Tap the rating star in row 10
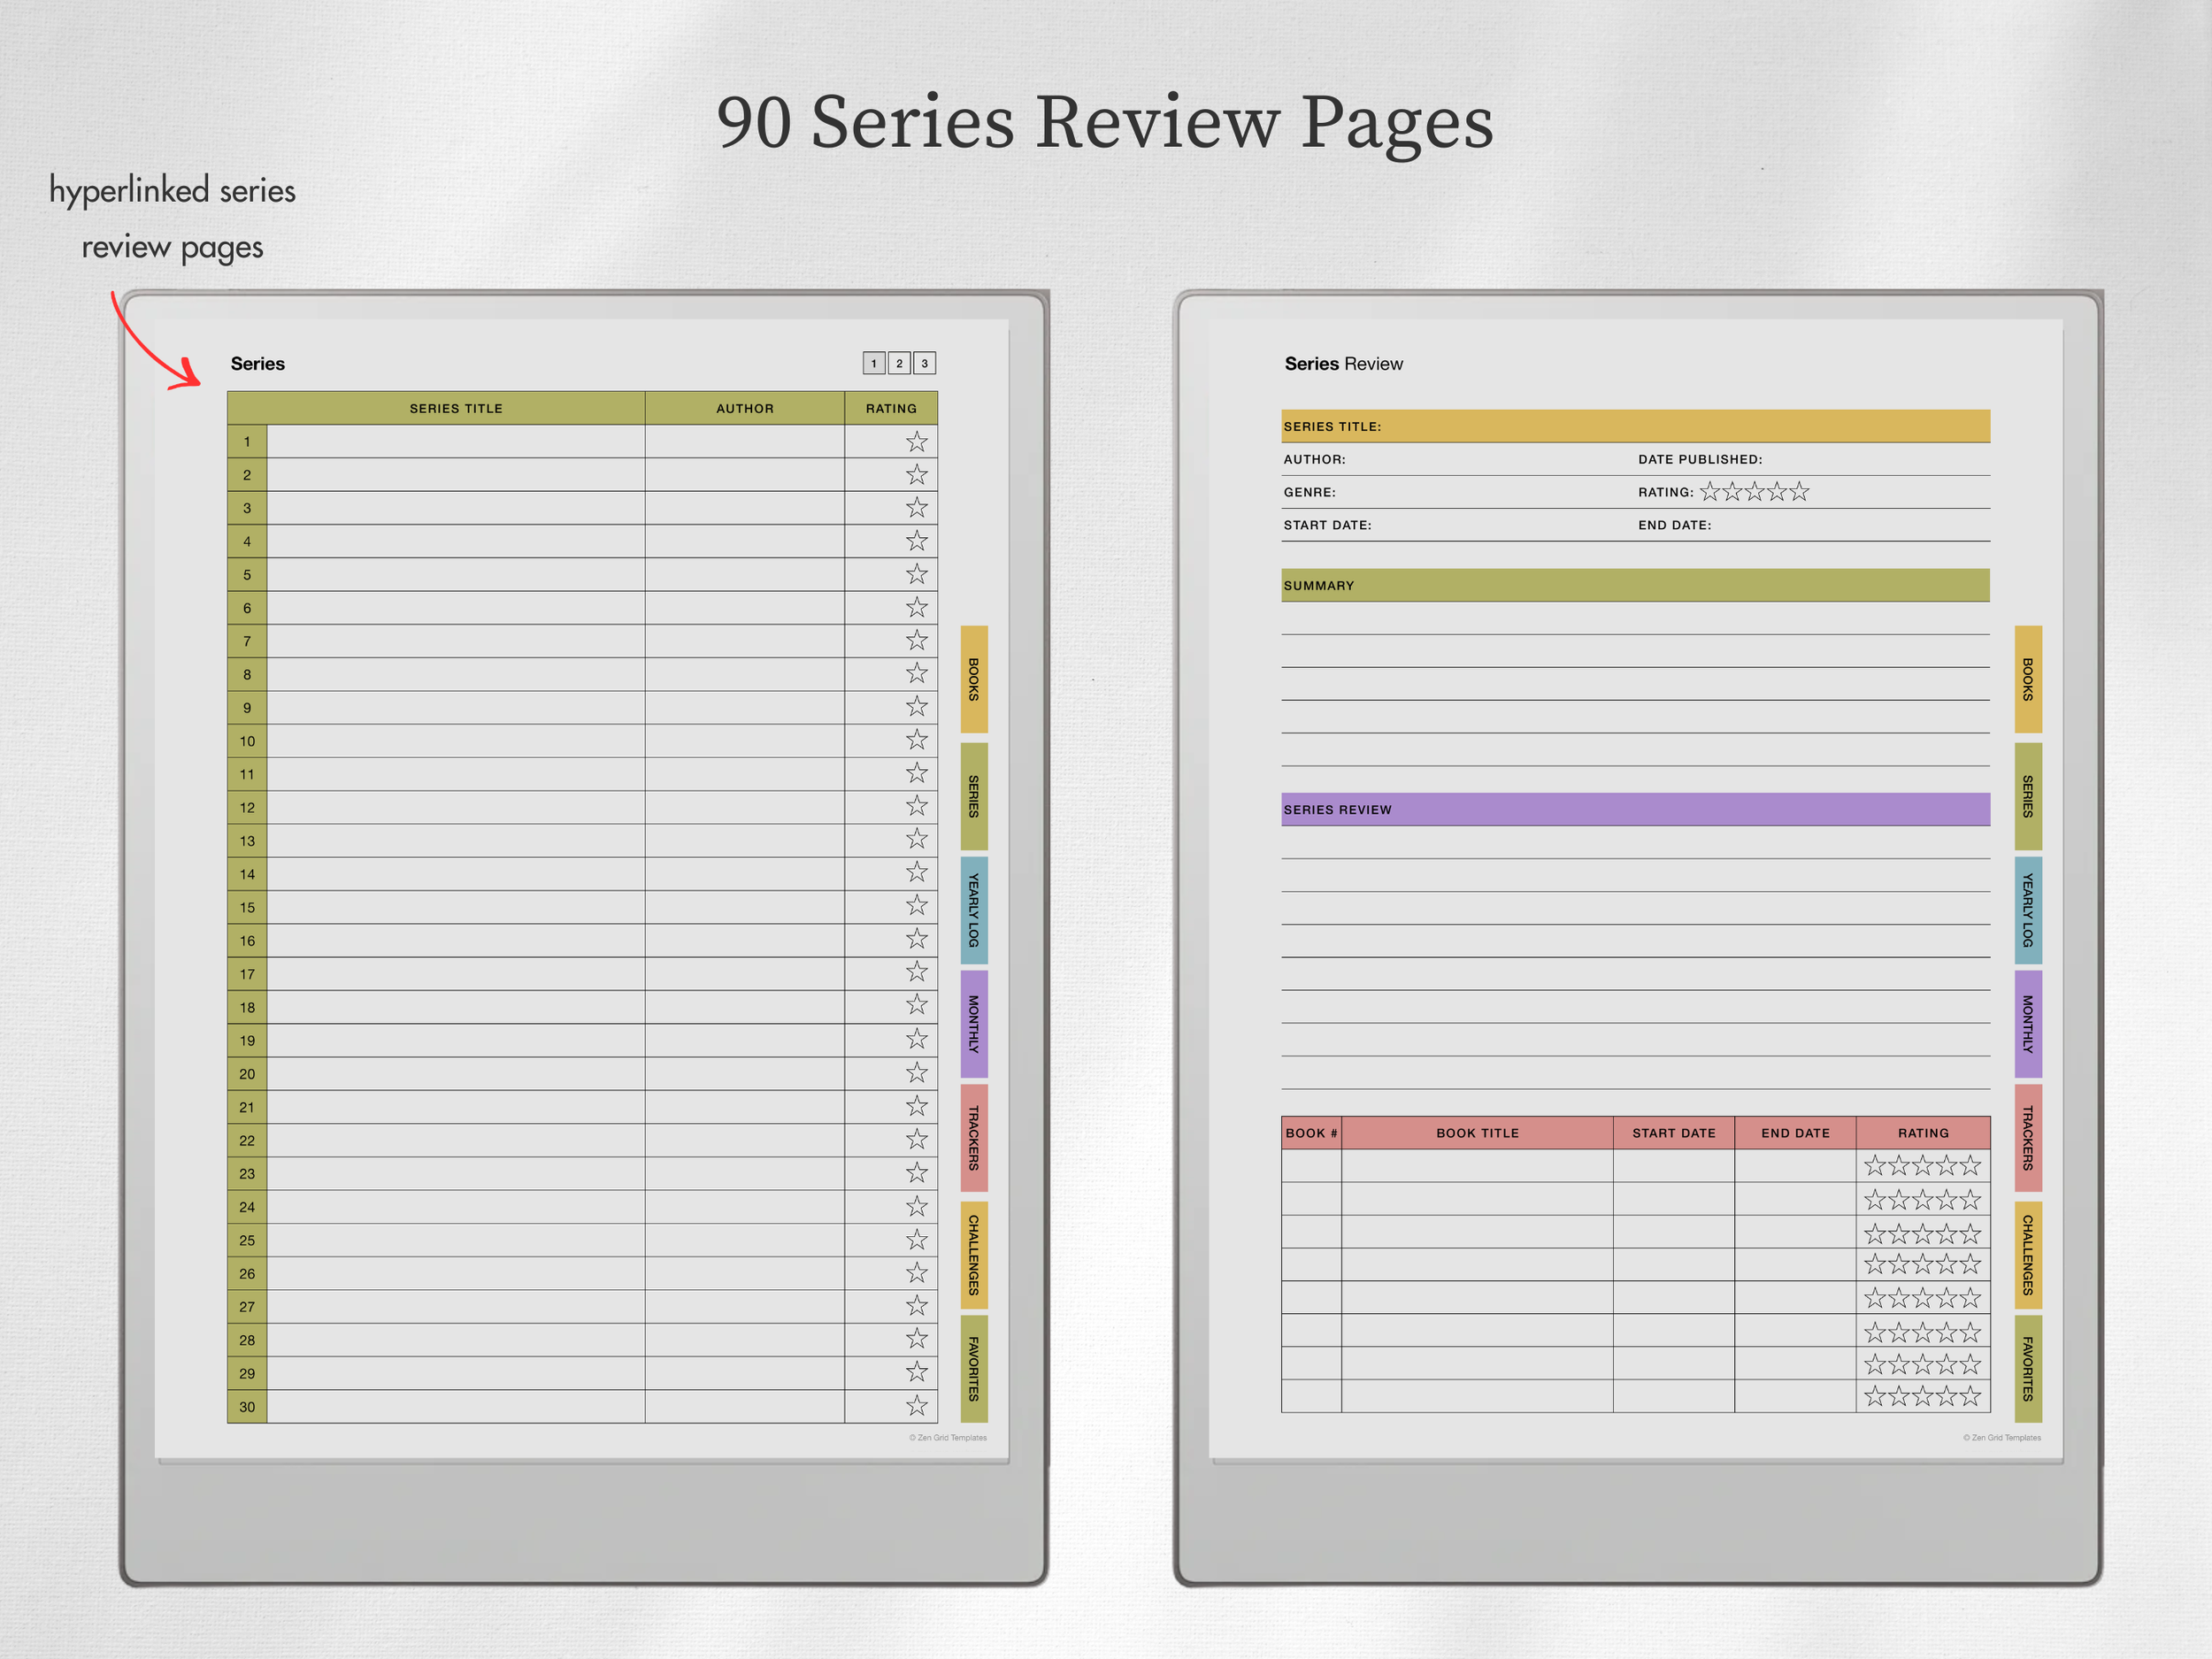2212x1659 pixels. pyautogui.click(x=917, y=738)
